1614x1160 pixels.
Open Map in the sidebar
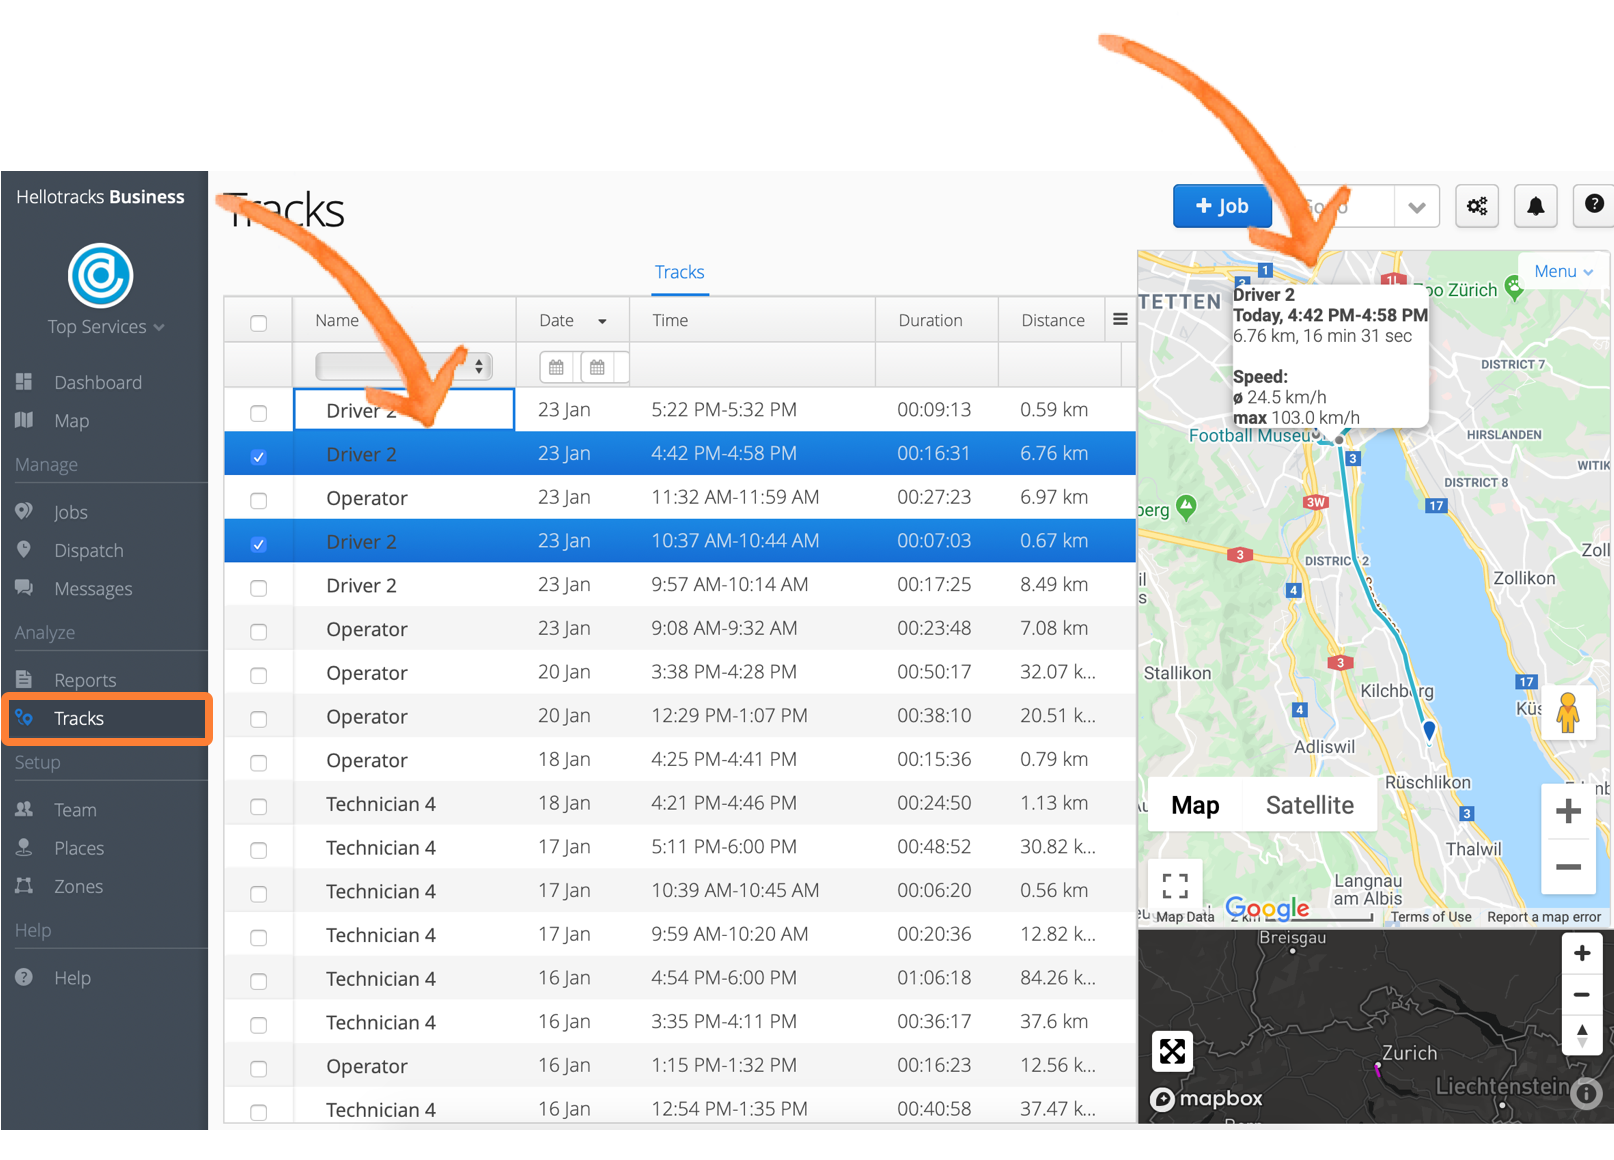pos(71,421)
